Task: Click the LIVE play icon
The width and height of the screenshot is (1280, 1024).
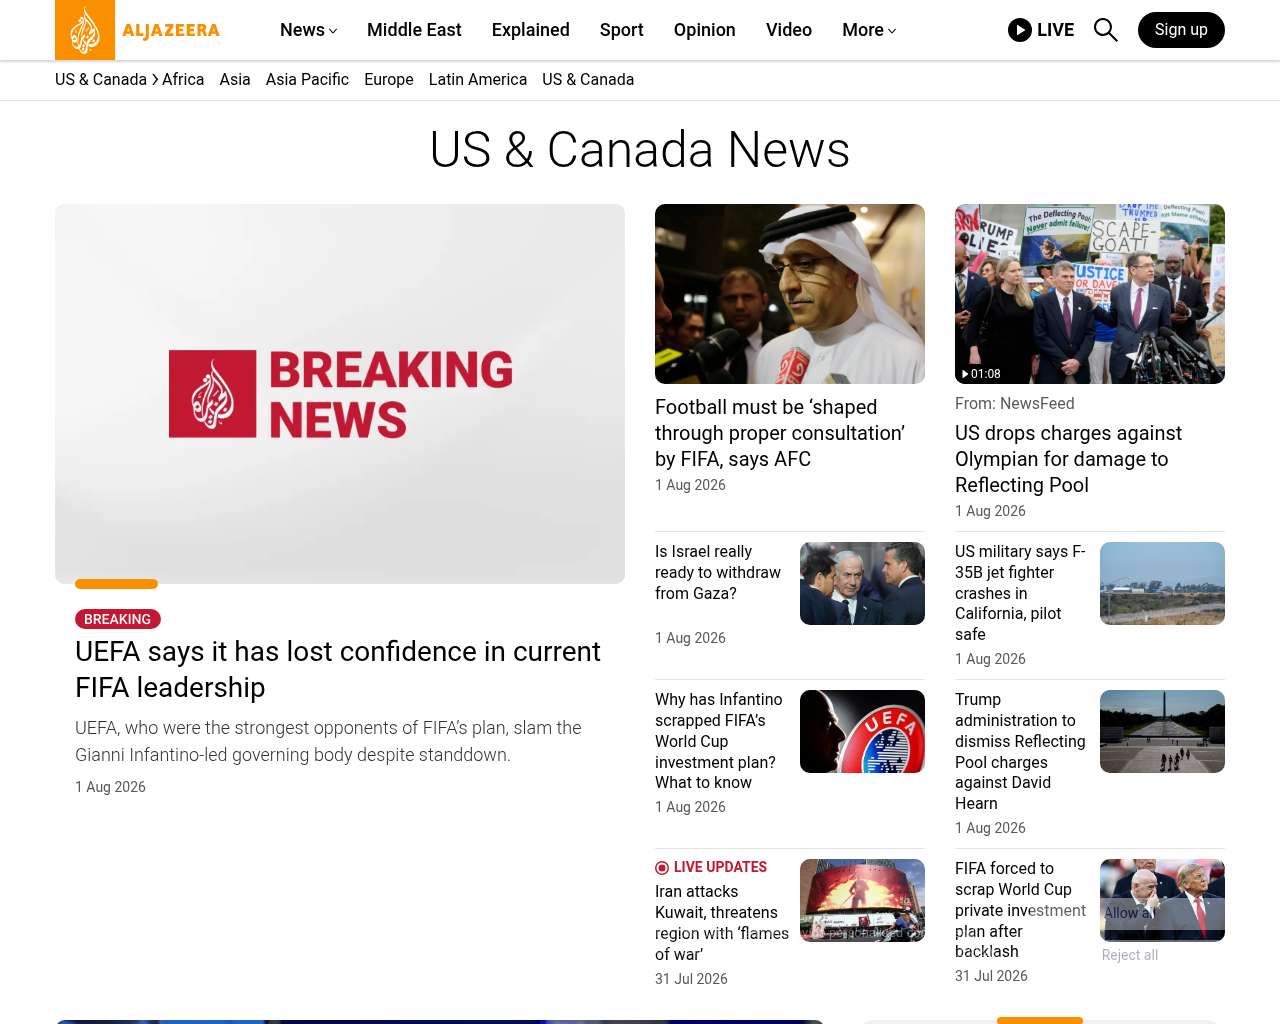Action: click(1019, 30)
